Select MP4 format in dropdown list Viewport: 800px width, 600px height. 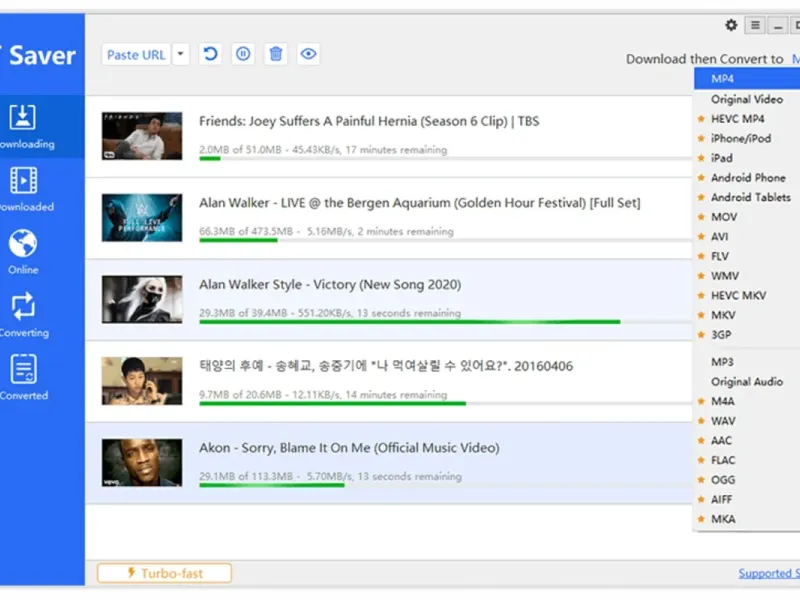click(747, 79)
